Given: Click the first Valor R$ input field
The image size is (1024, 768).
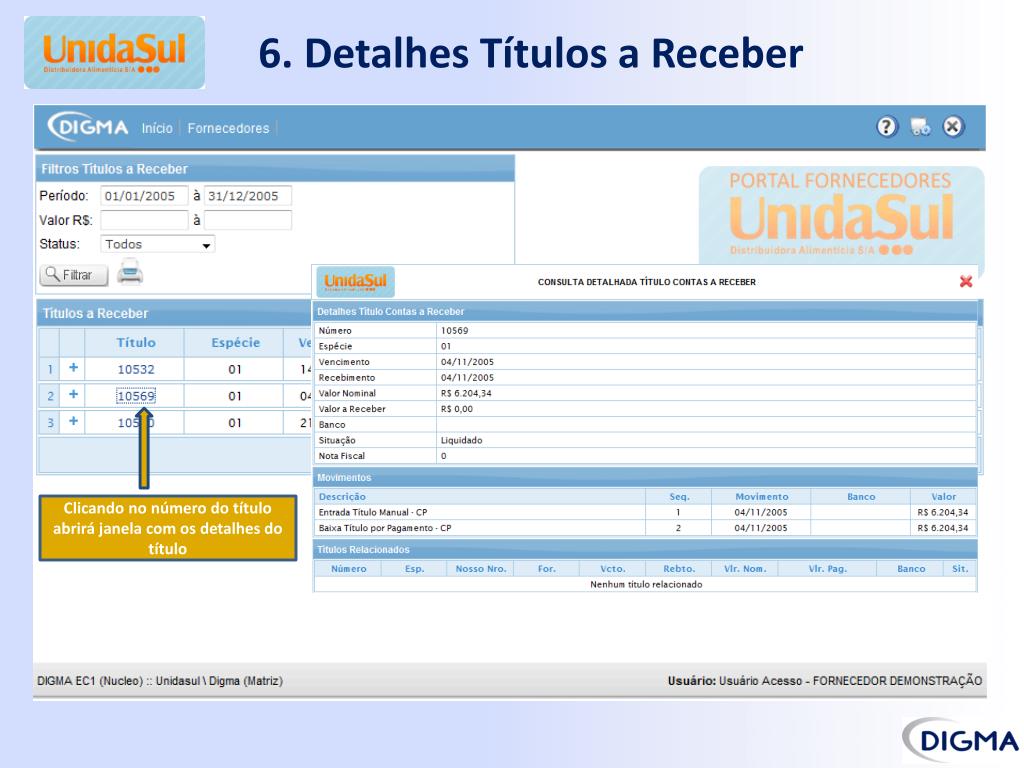Looking at the screenshot, I should click(144, 220).
